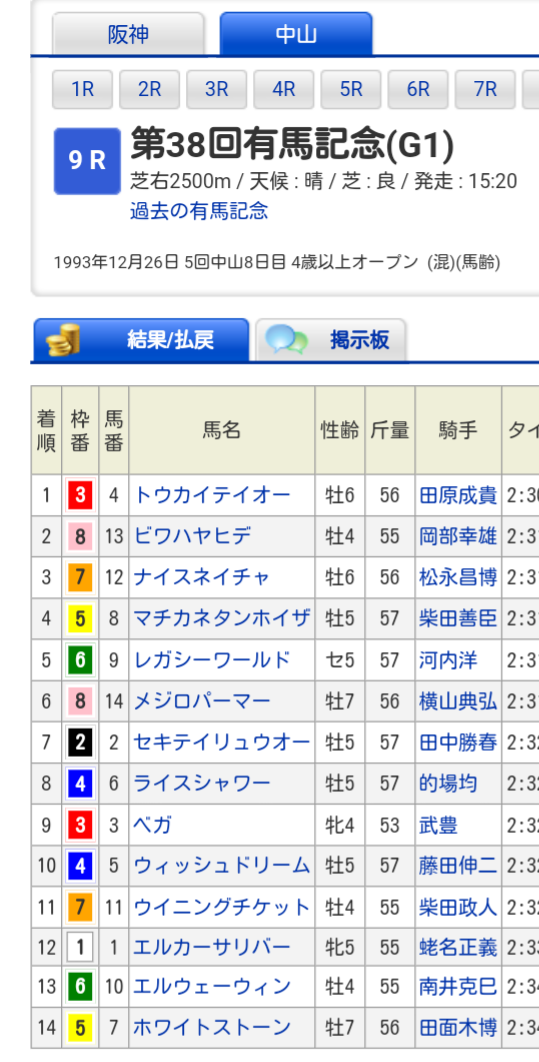Click jockey 田原成貴 link
The height and width of the screenshot is (1062, 539).
458,495
